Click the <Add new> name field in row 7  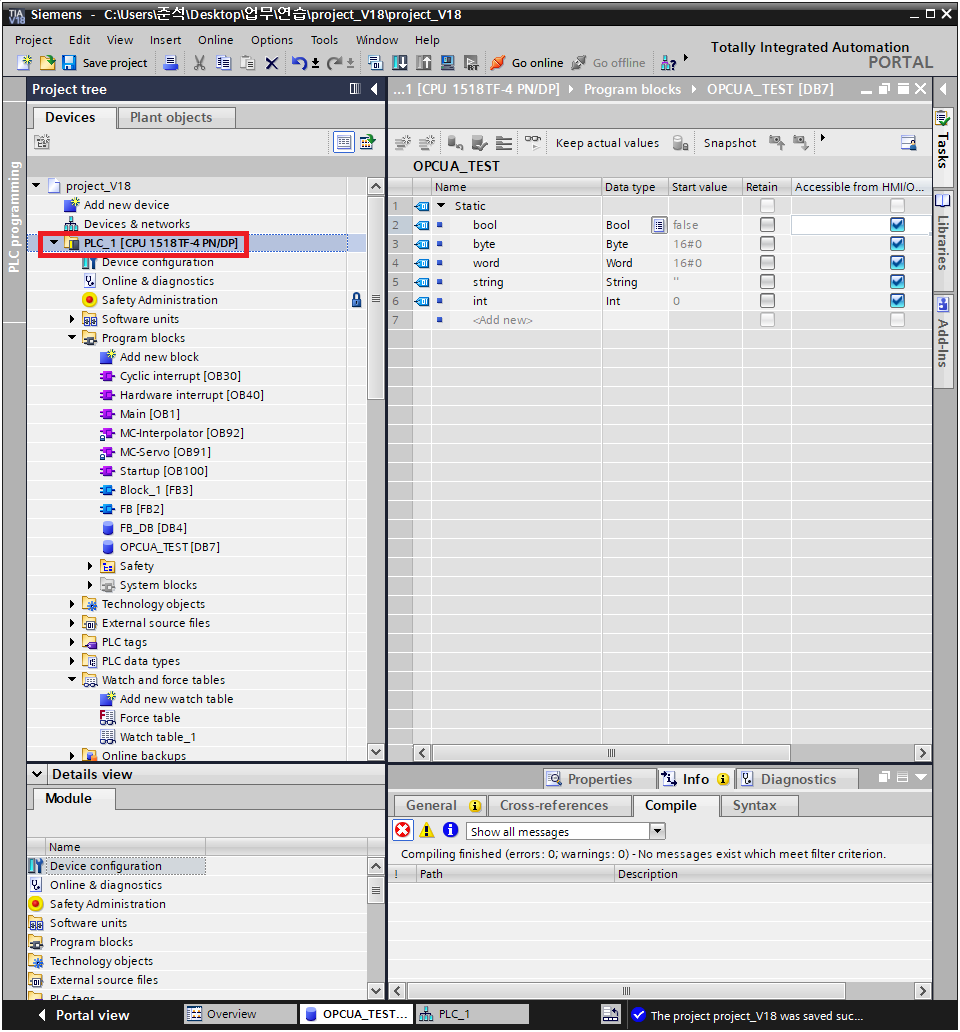517,320
